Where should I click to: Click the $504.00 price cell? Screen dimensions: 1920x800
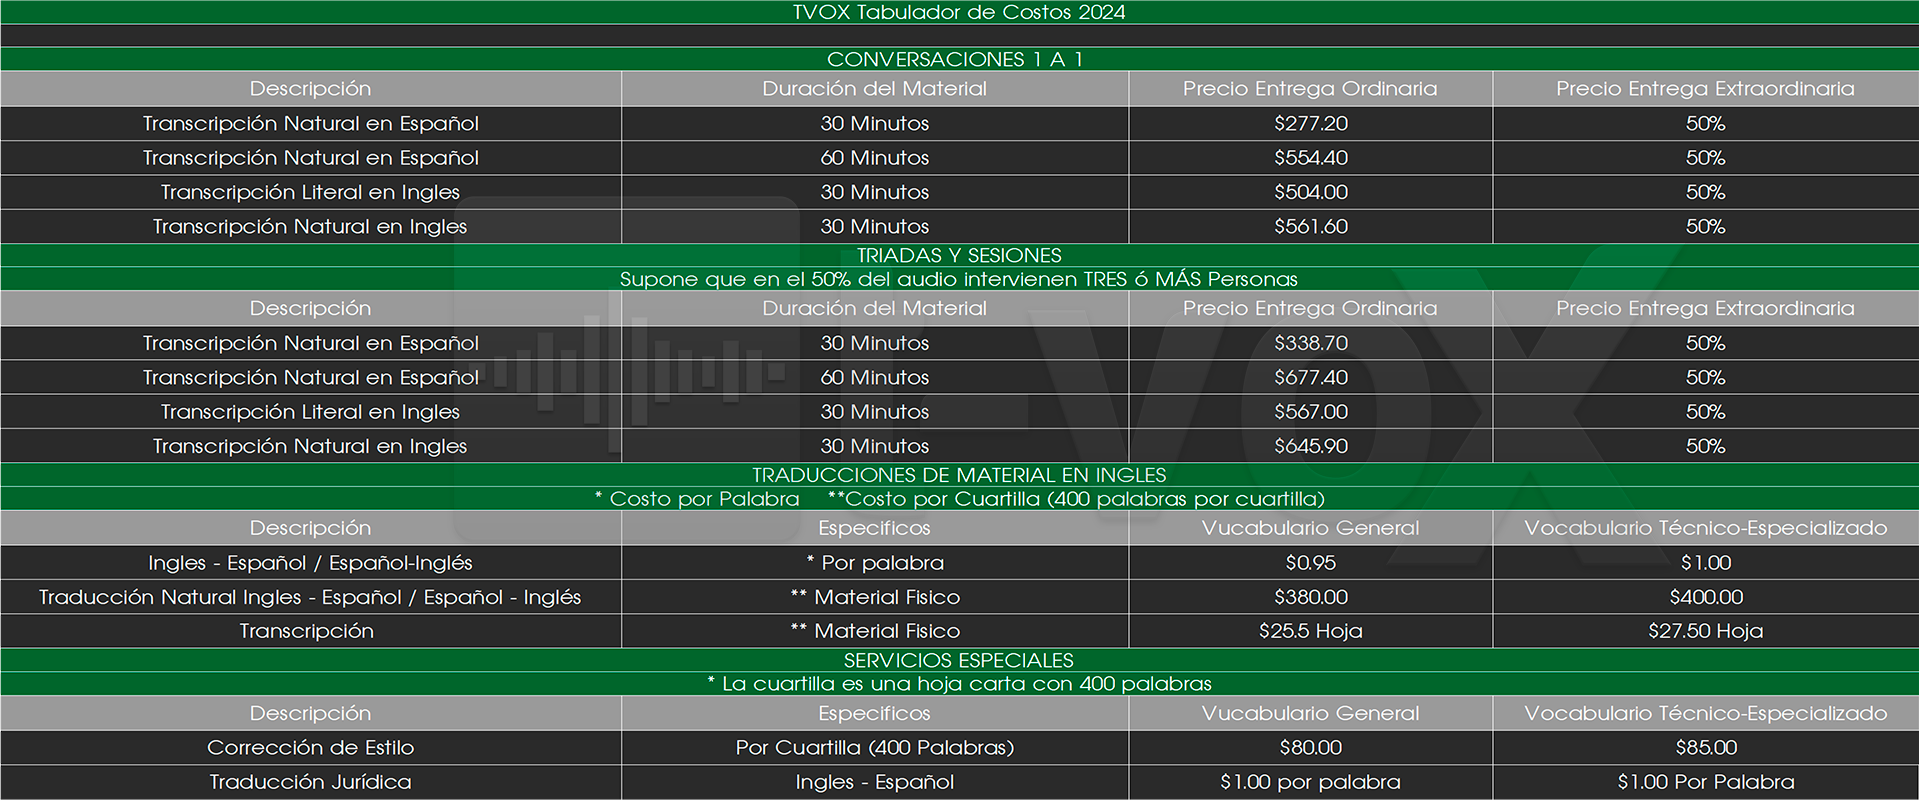coord(1310,192)
